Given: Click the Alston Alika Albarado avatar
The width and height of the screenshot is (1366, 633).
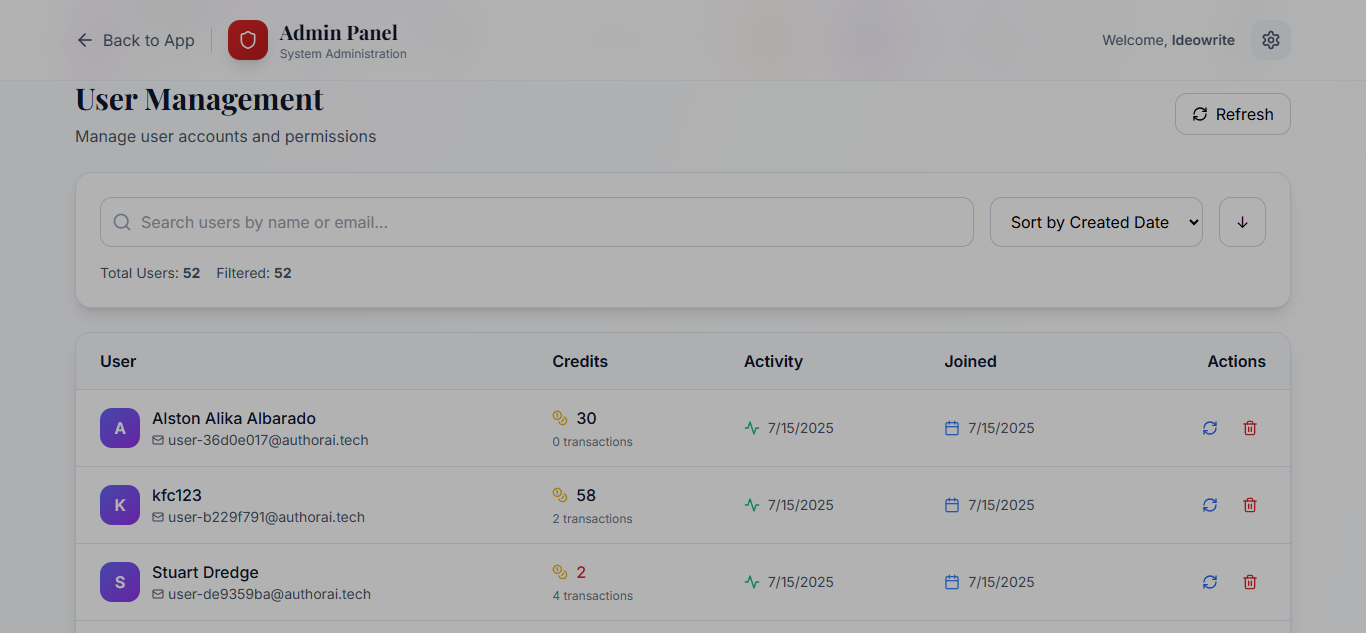Looking at the screenshot, I should [x=120, y=428].
